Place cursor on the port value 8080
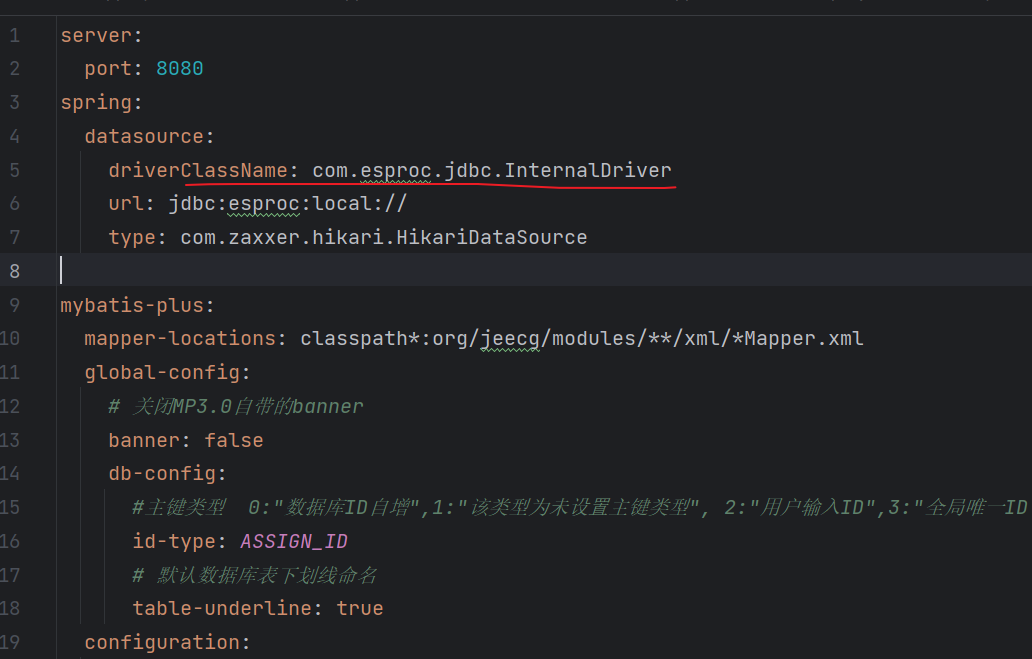Screen dimensions: 1032x659 180,69
